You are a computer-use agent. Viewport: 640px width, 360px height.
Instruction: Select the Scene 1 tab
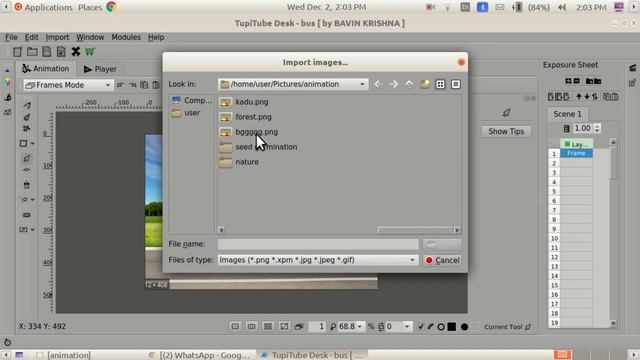click(x=567, y=114)
